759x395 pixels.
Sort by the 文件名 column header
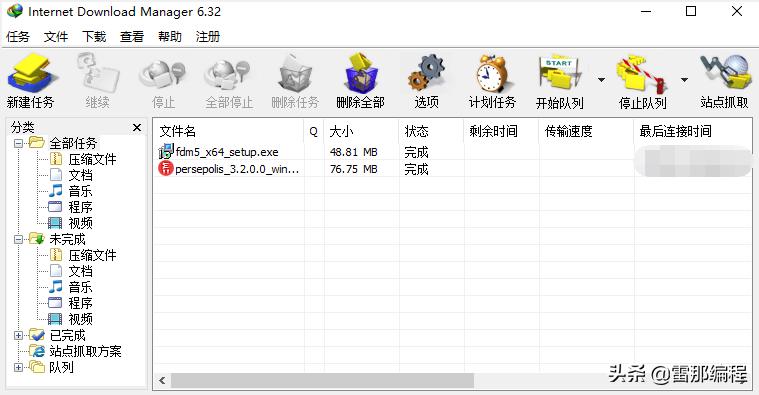[228, 131]
